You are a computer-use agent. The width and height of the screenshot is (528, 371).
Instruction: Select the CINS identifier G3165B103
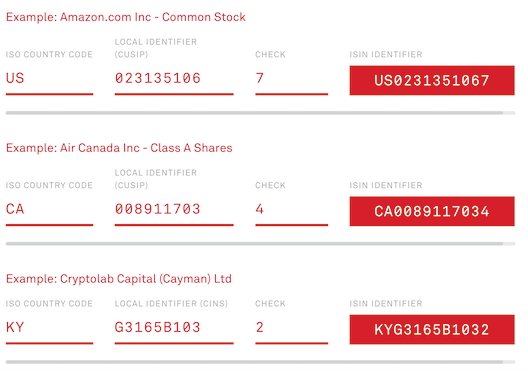pos(158,327)
